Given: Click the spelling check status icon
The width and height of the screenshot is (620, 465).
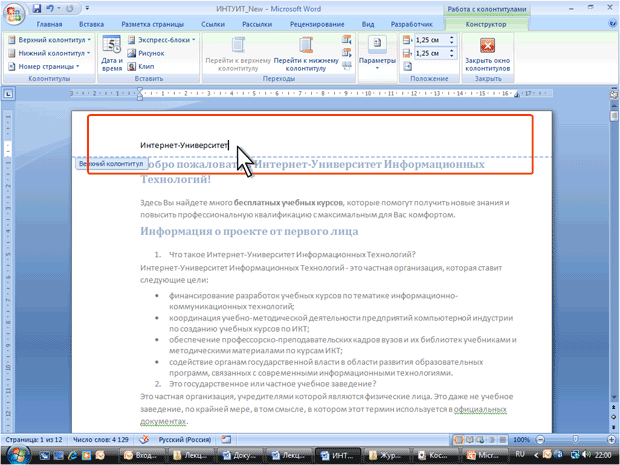Looking at the screenshot, I should click(x=144, y=439).
